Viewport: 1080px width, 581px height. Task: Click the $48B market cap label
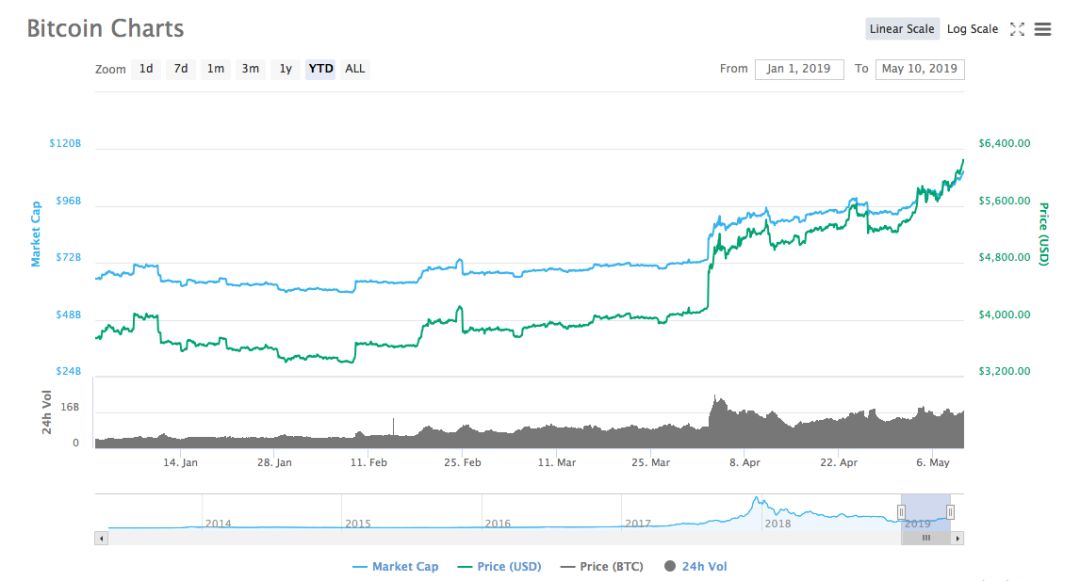[x=68, y=315]
